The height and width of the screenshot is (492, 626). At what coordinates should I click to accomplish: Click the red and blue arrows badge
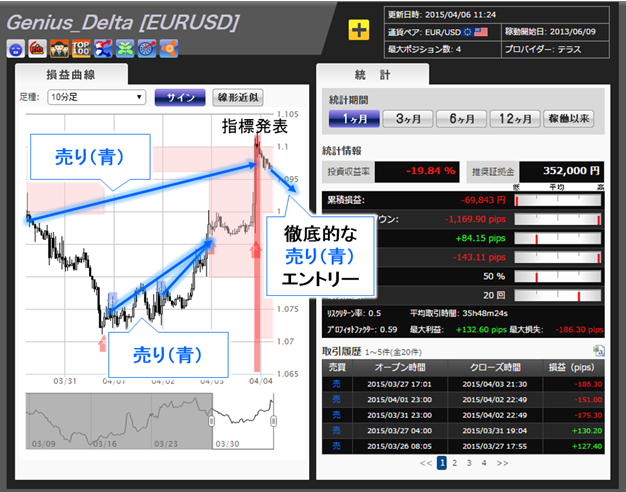coord(103,49)
